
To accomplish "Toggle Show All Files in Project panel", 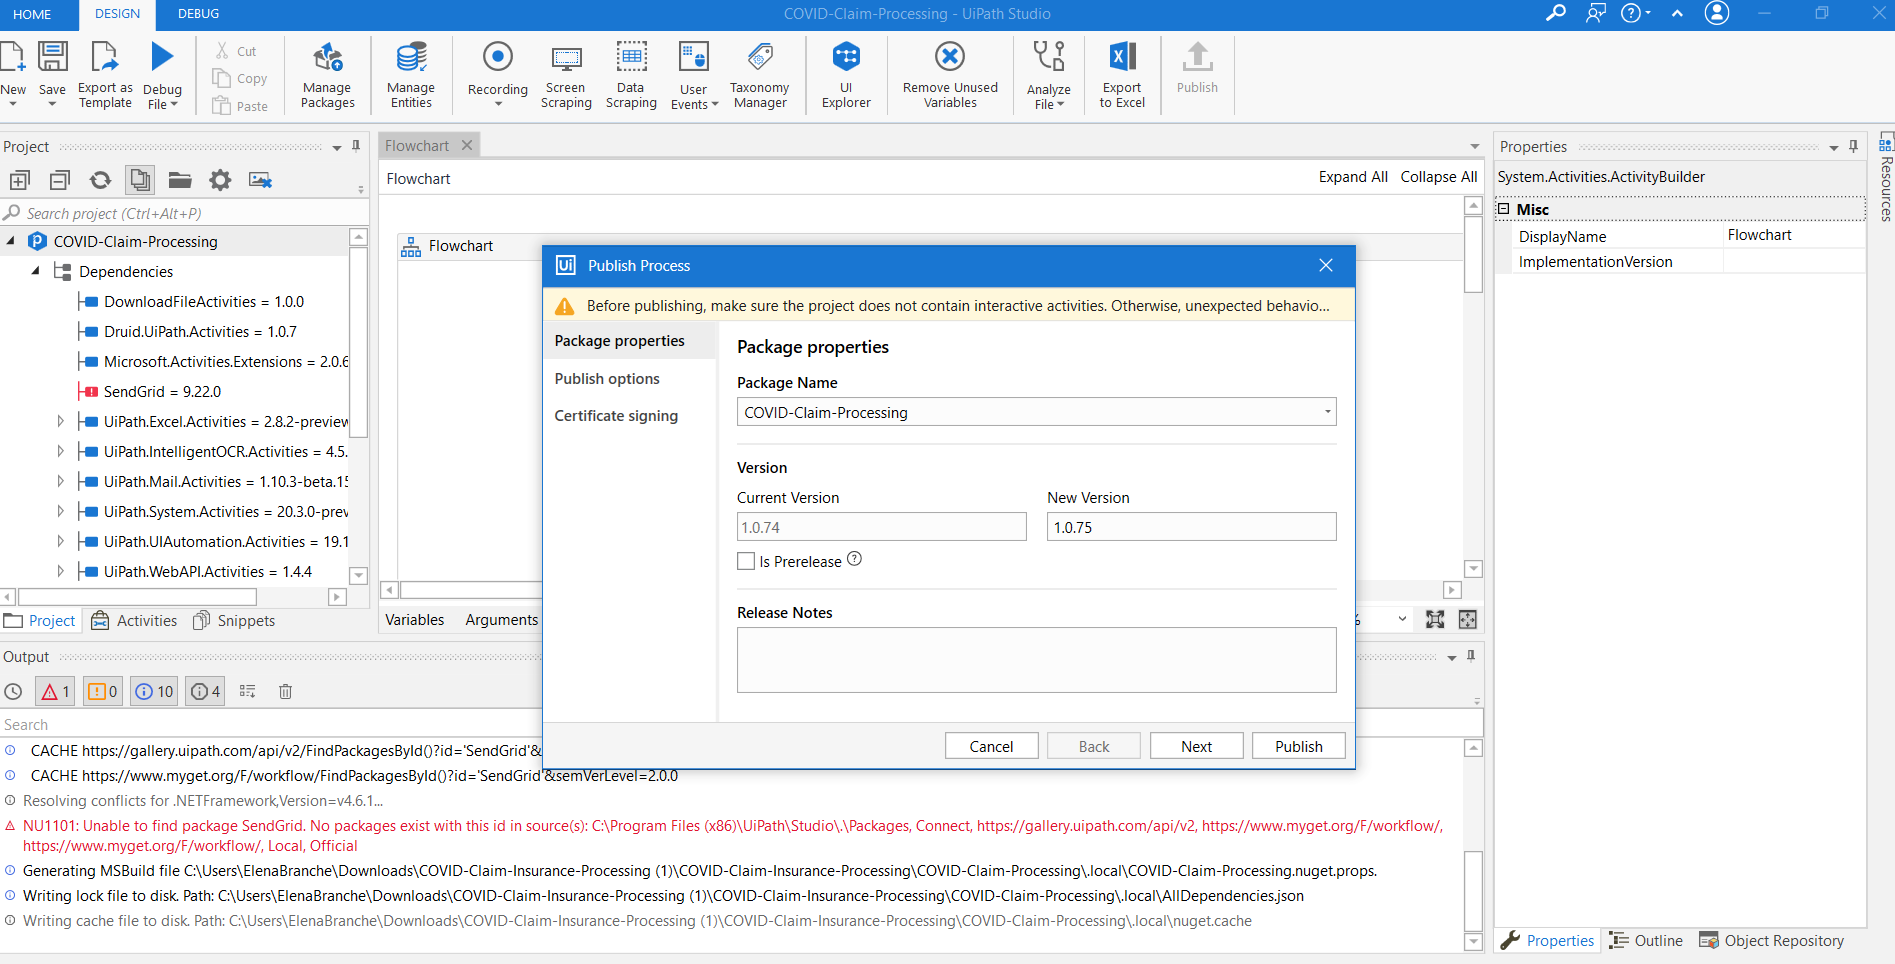I will 140,180.
